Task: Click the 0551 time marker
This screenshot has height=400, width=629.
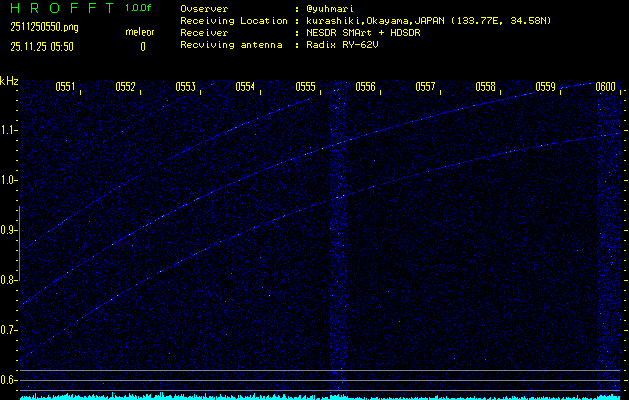Action: click(66, 87)
